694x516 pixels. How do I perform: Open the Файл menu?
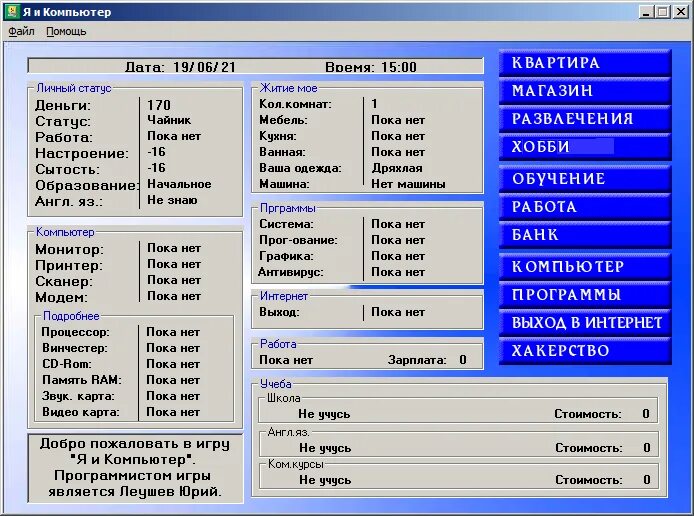pos(21,31)
